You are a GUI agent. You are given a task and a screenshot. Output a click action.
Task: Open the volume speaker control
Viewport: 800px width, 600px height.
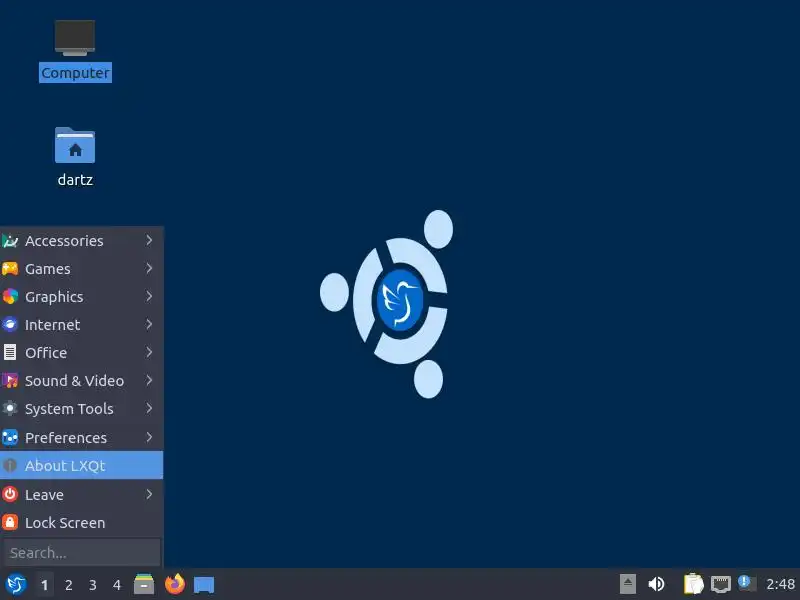pos(656,584)
